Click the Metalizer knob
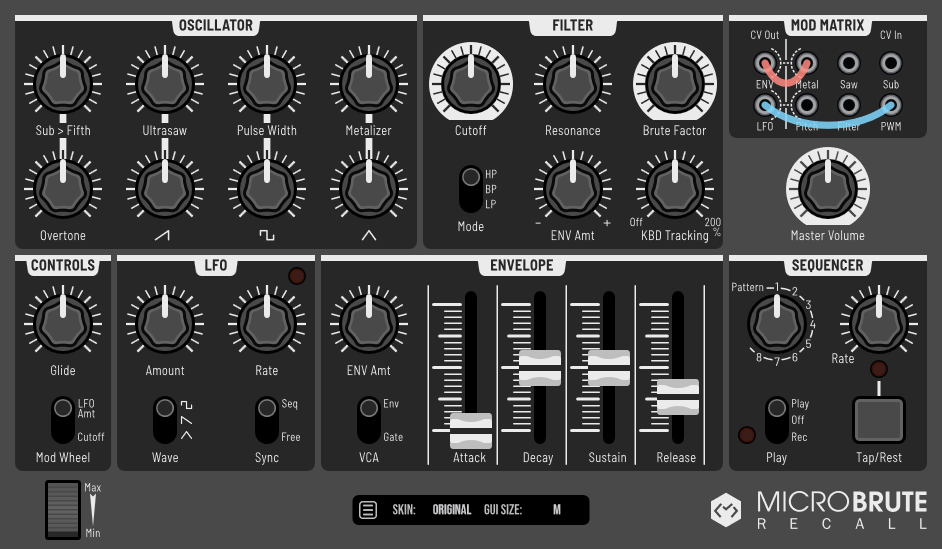The image size is (942, 549). coord(369,83)
